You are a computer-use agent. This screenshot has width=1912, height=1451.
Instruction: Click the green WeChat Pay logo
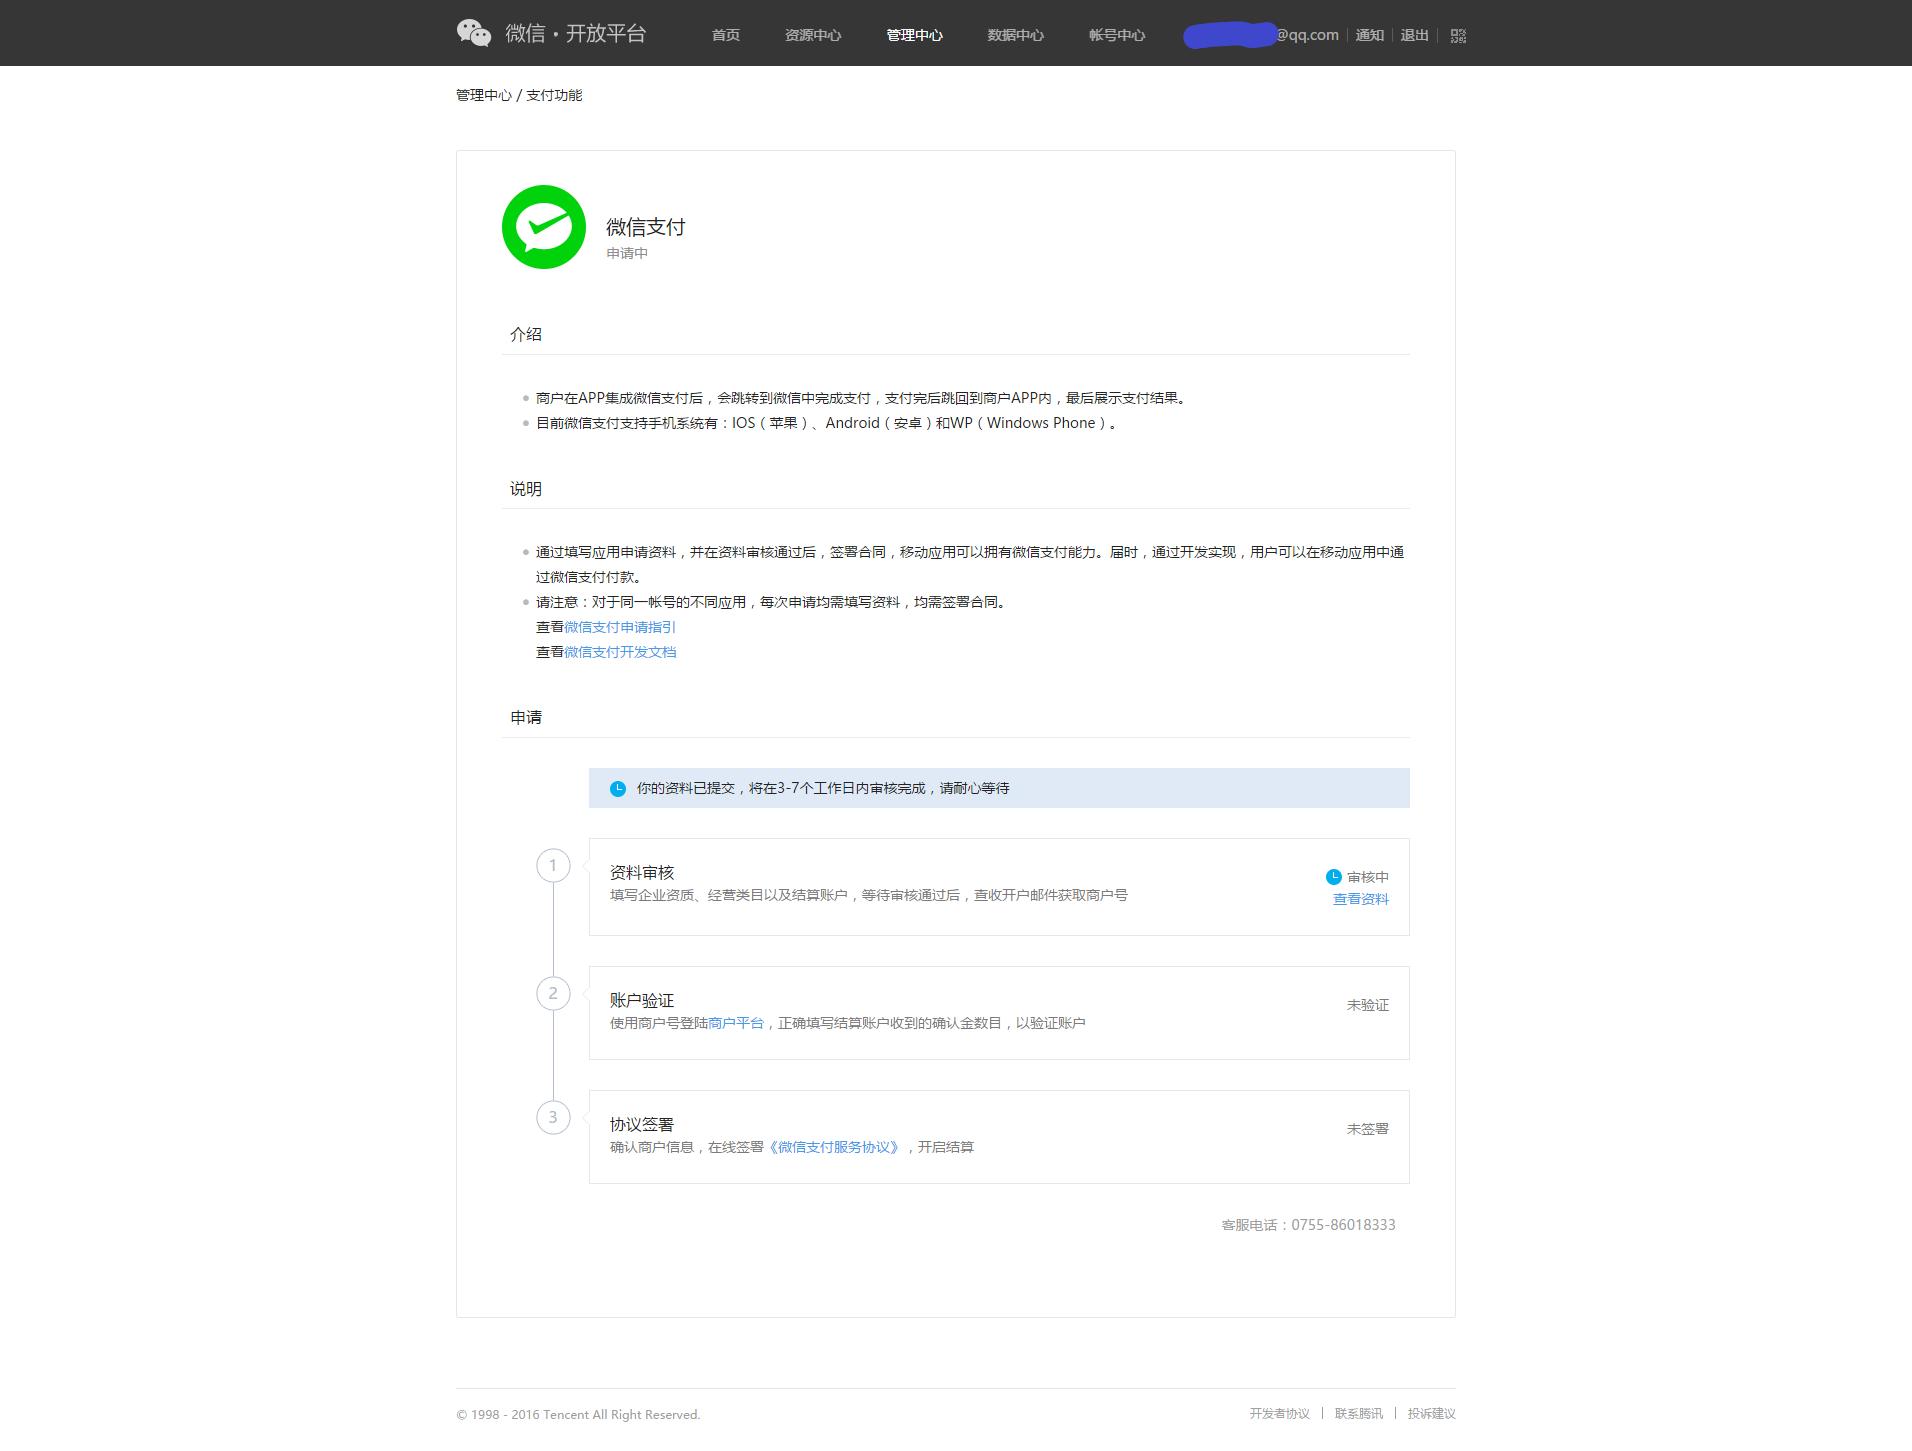tap(544, 227)
